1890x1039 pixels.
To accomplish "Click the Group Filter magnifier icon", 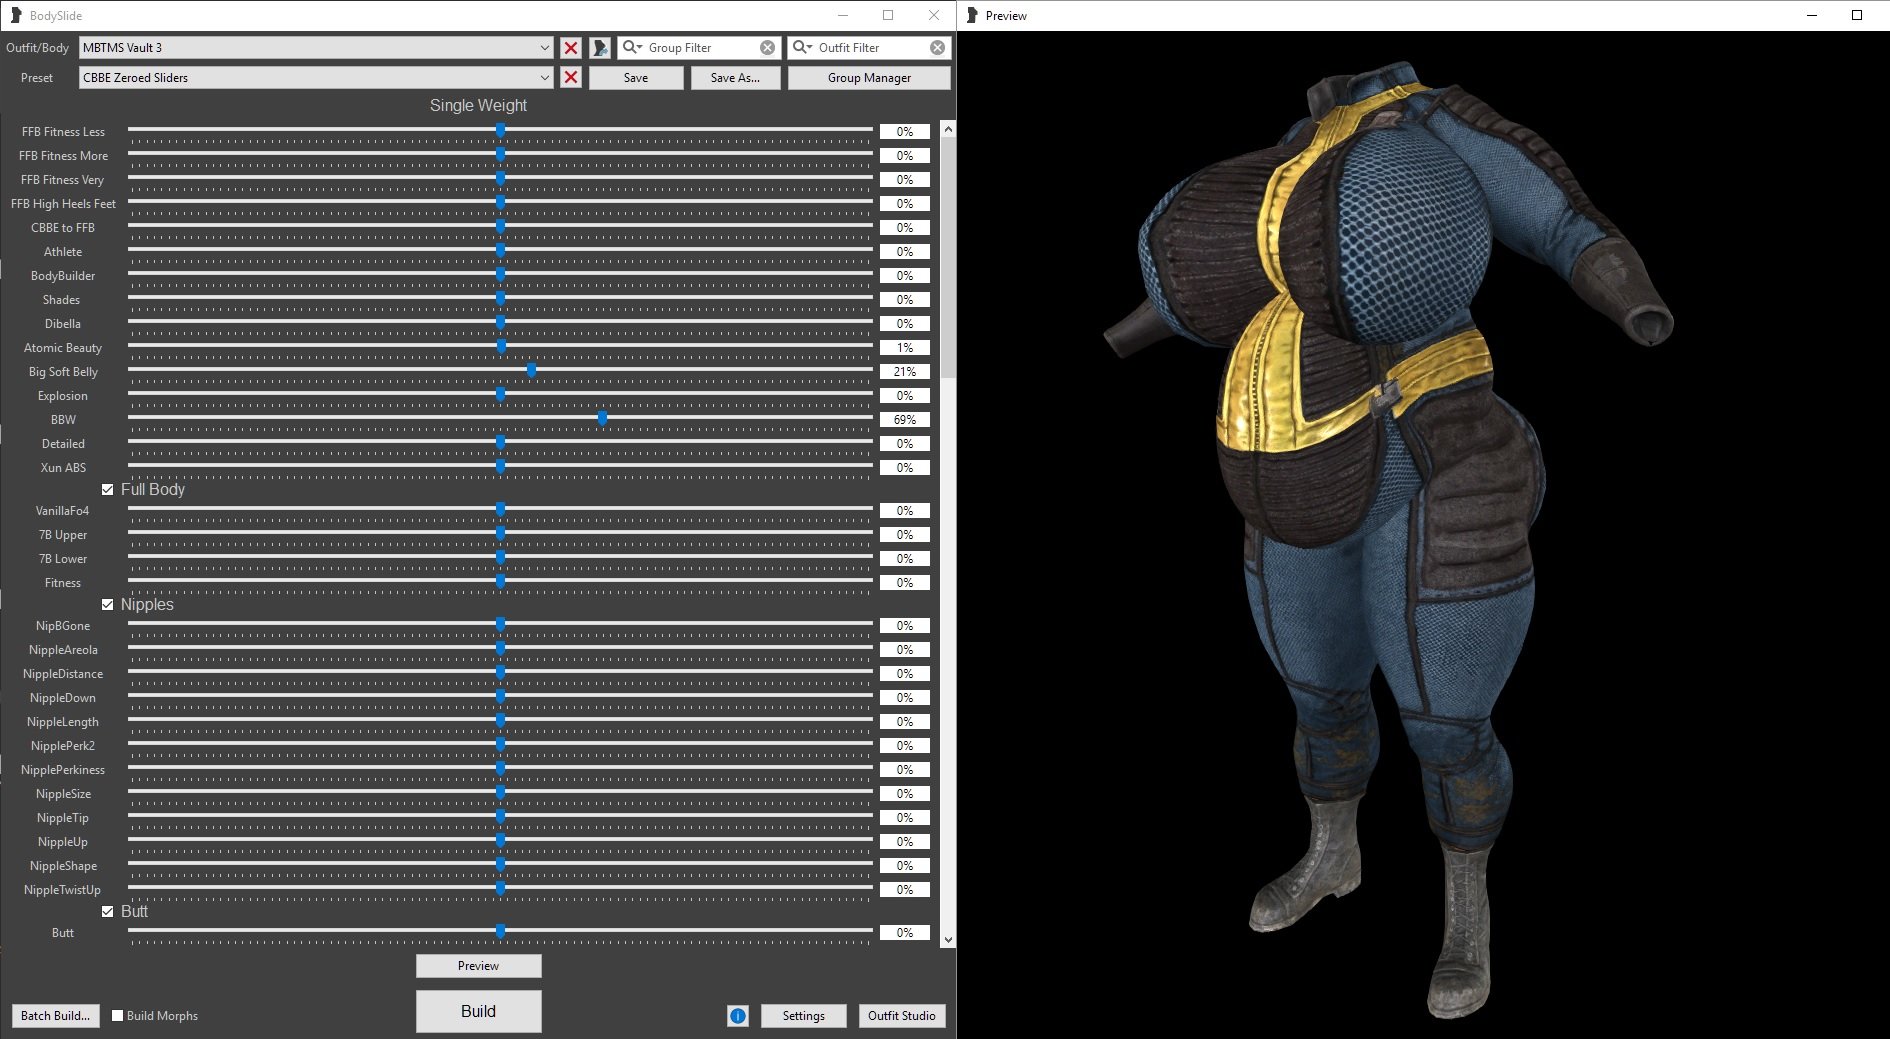I will tap(632, 47).
